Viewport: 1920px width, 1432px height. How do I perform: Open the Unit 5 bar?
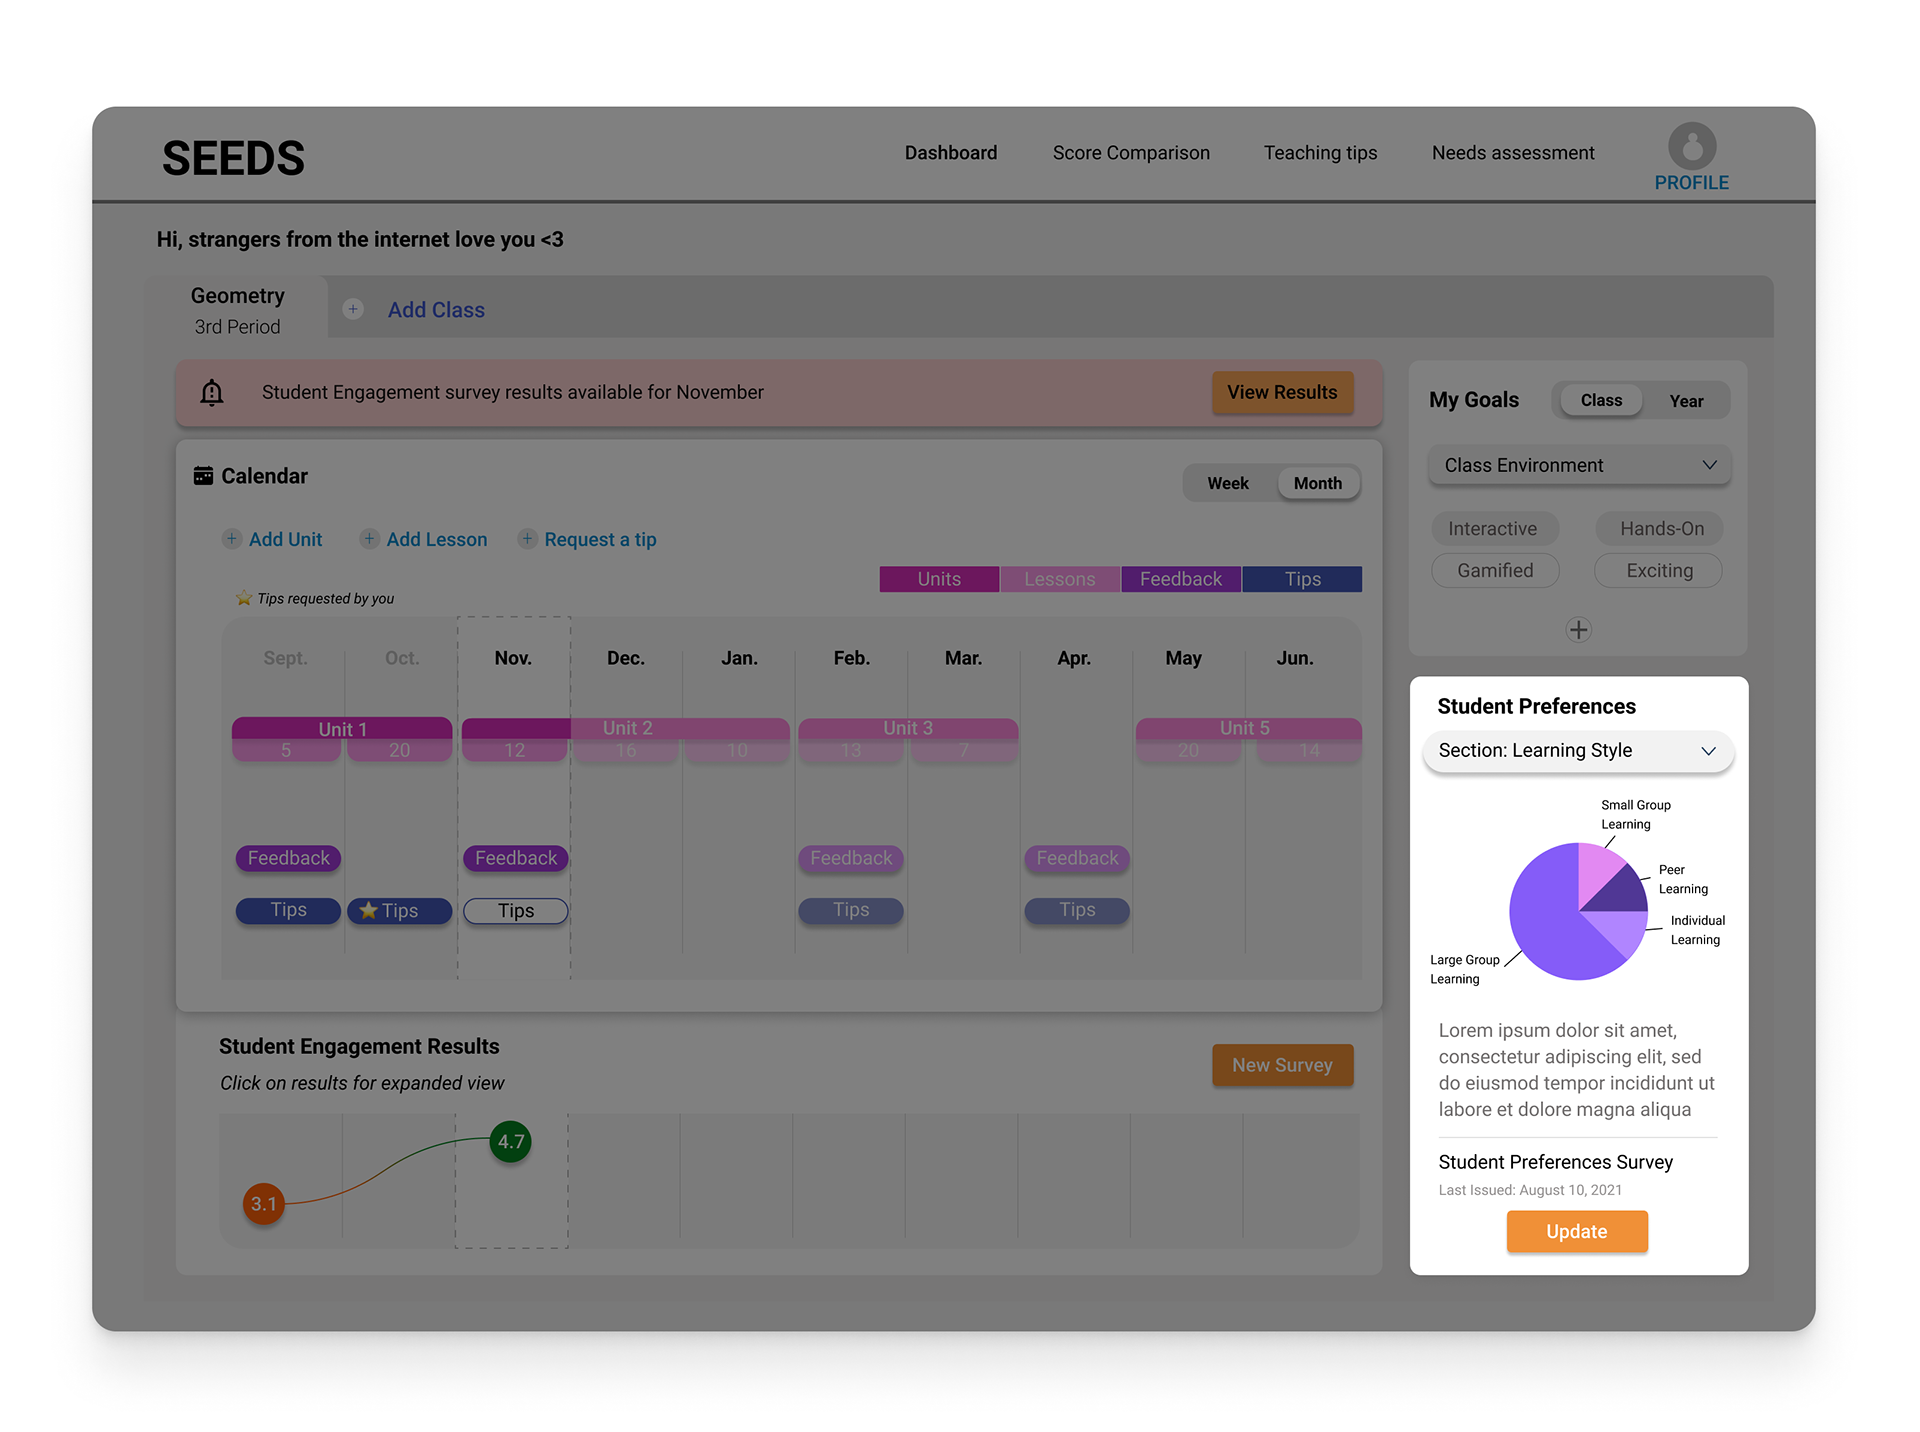(1248, 728)
